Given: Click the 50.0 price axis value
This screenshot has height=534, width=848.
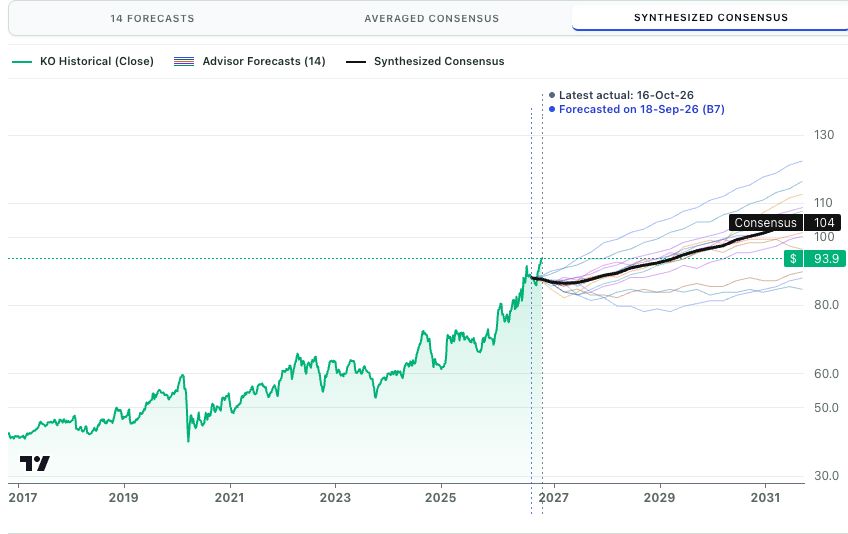Looking at the screenshot, I should [x=826, y=407].
